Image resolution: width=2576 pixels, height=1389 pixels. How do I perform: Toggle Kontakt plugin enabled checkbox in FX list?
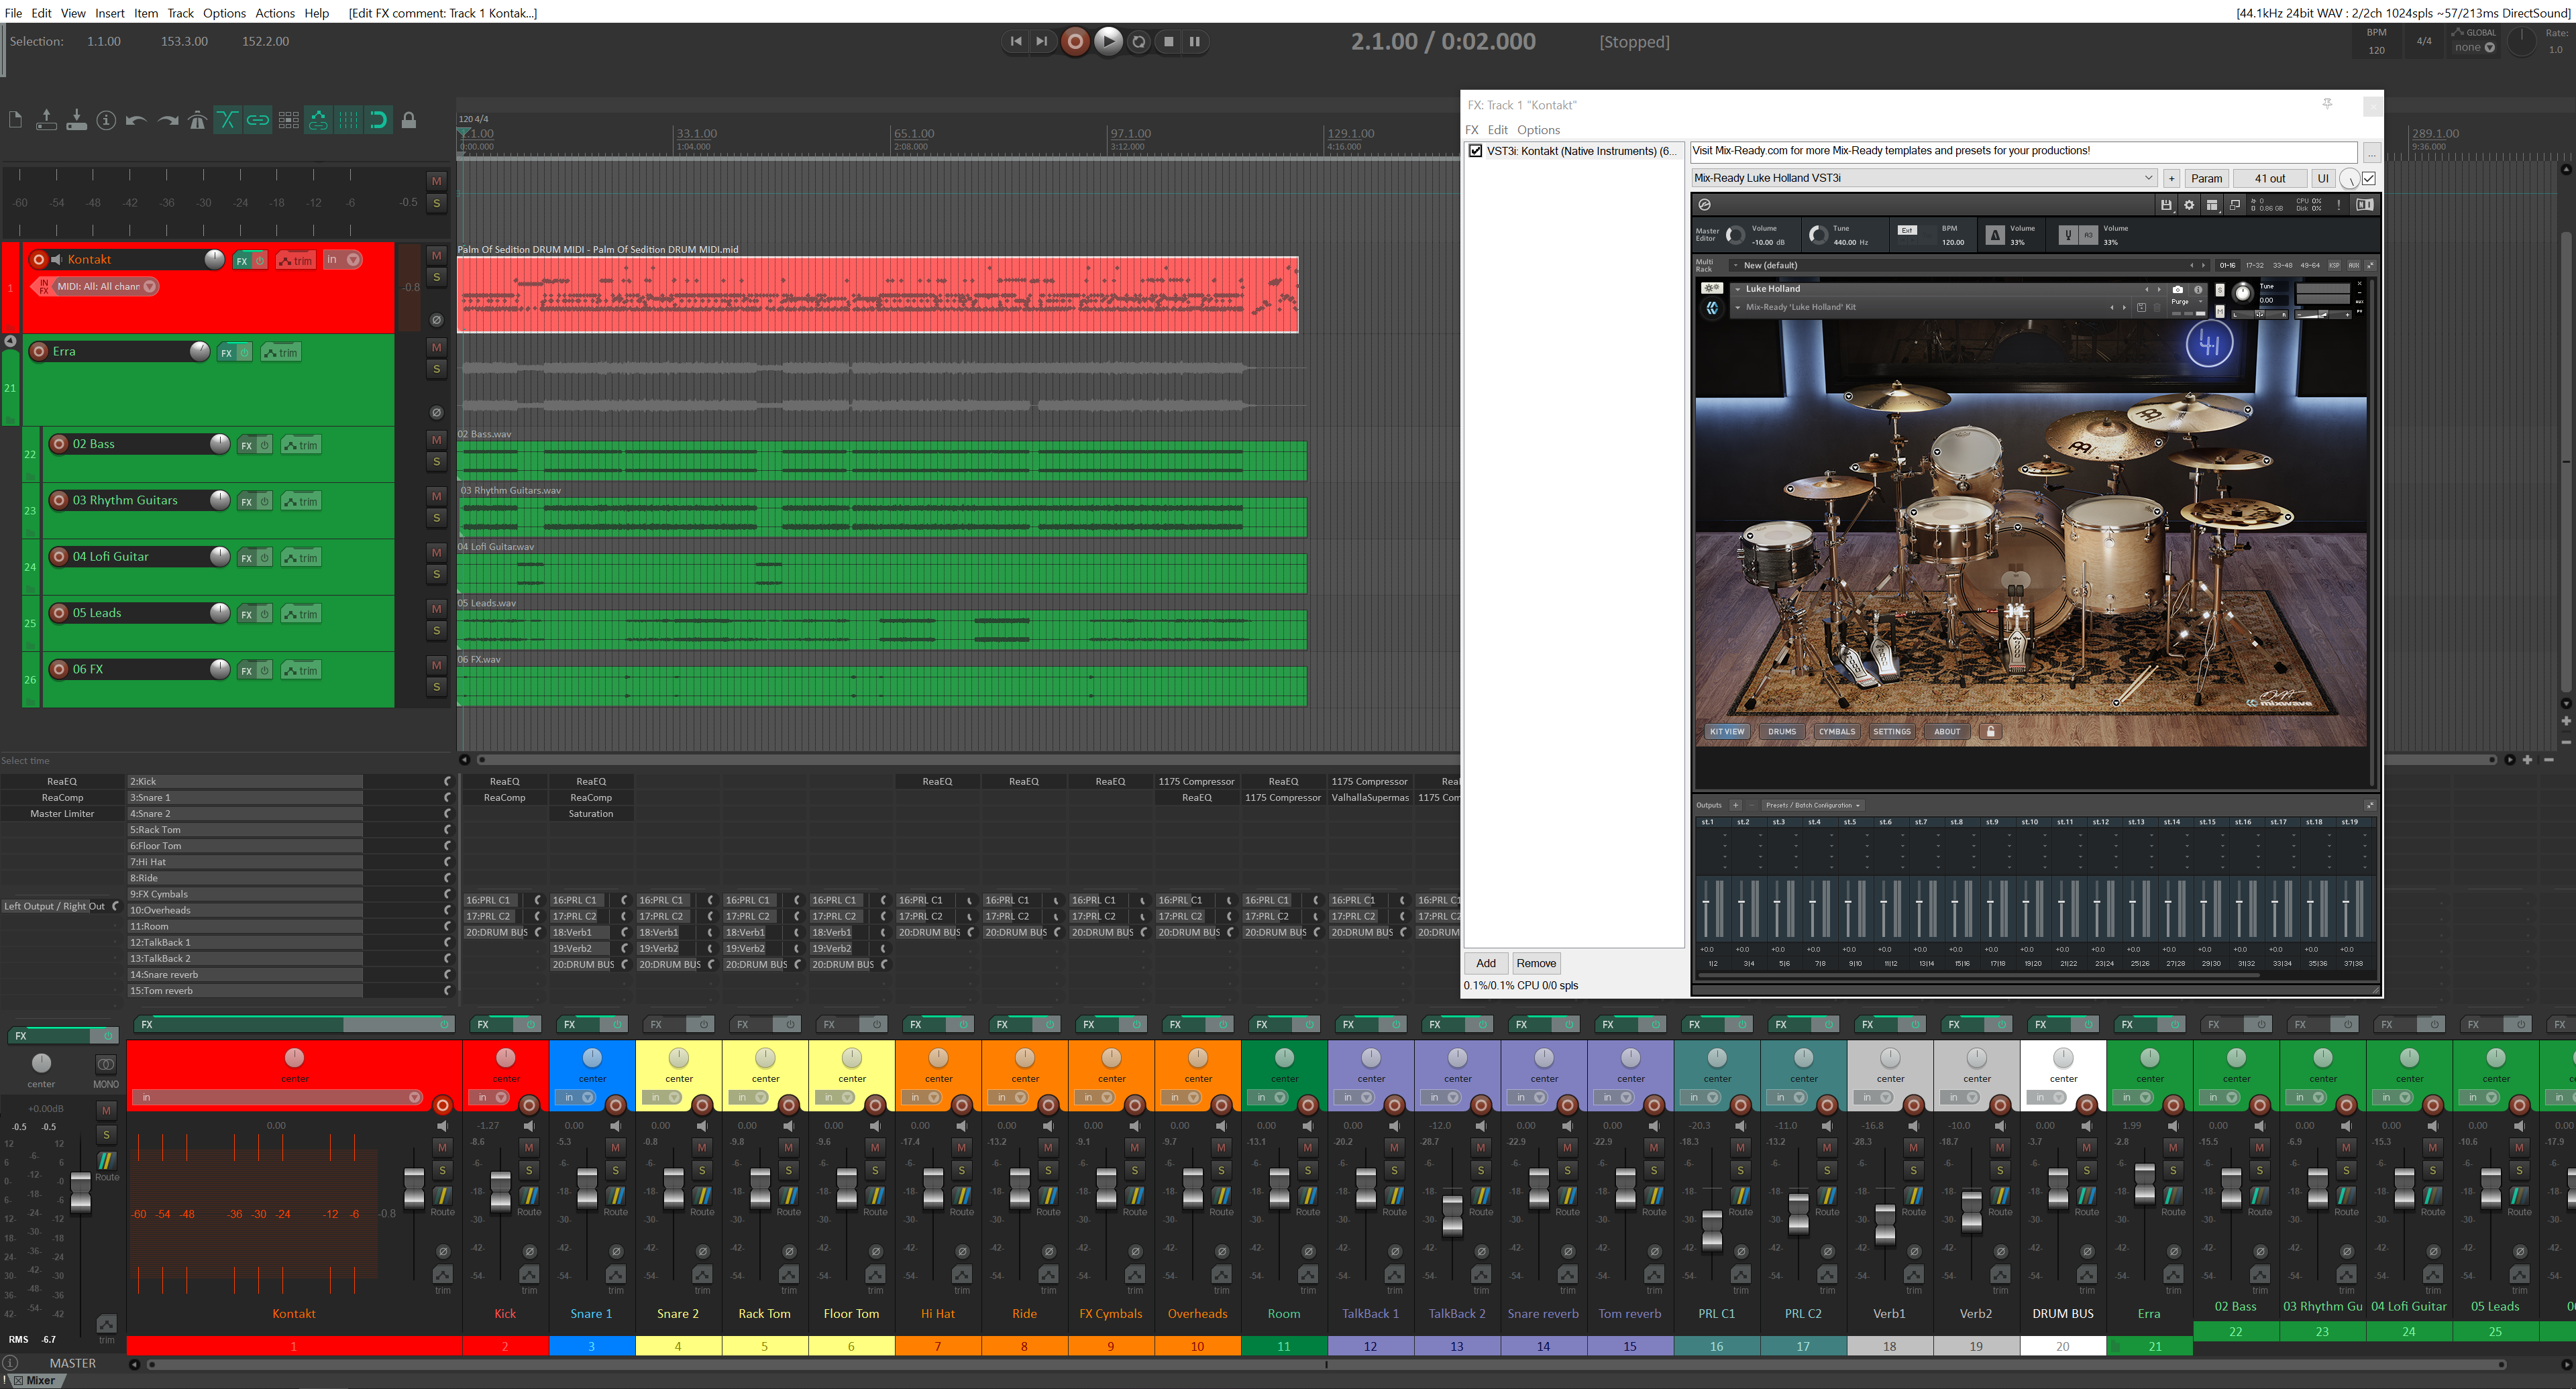tap(1475, 151)
